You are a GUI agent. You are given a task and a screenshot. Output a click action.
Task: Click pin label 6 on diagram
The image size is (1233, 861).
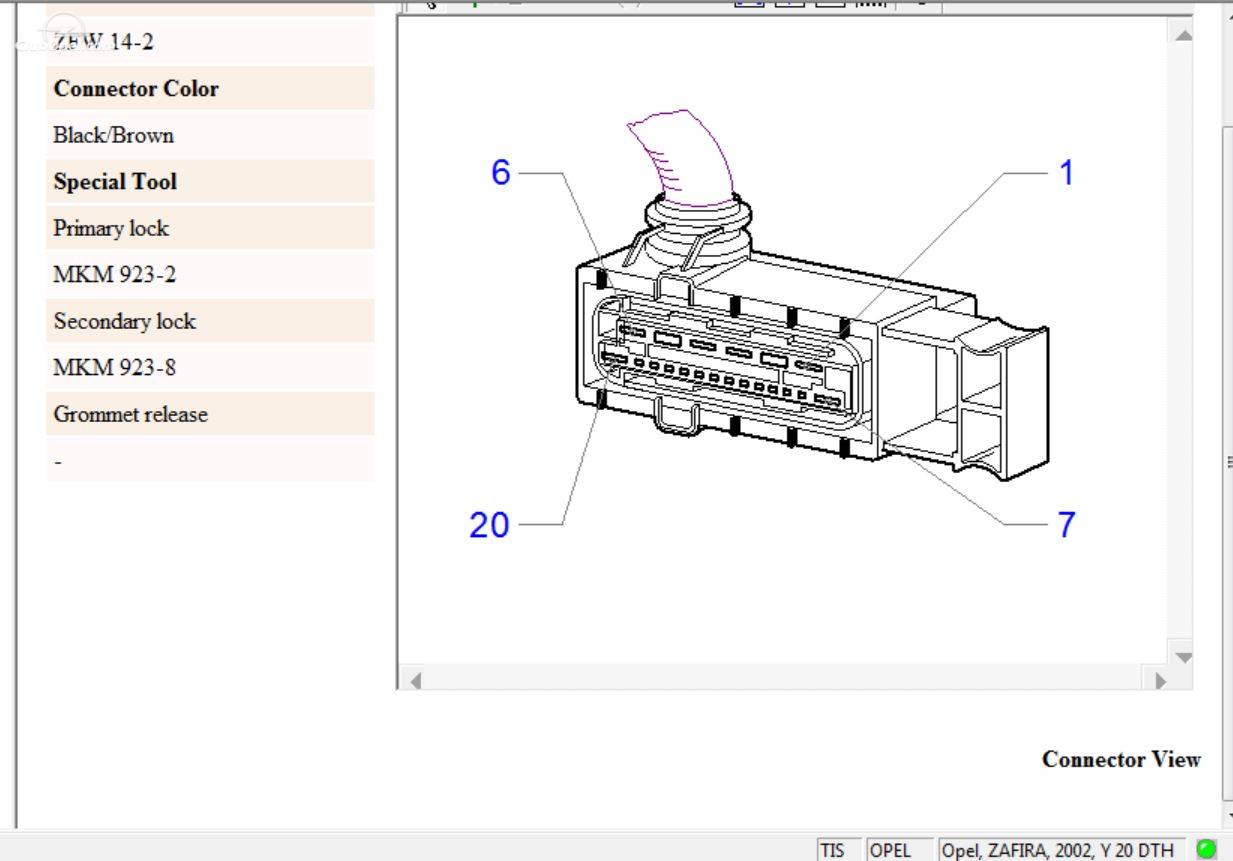click(x=500, y=172)
